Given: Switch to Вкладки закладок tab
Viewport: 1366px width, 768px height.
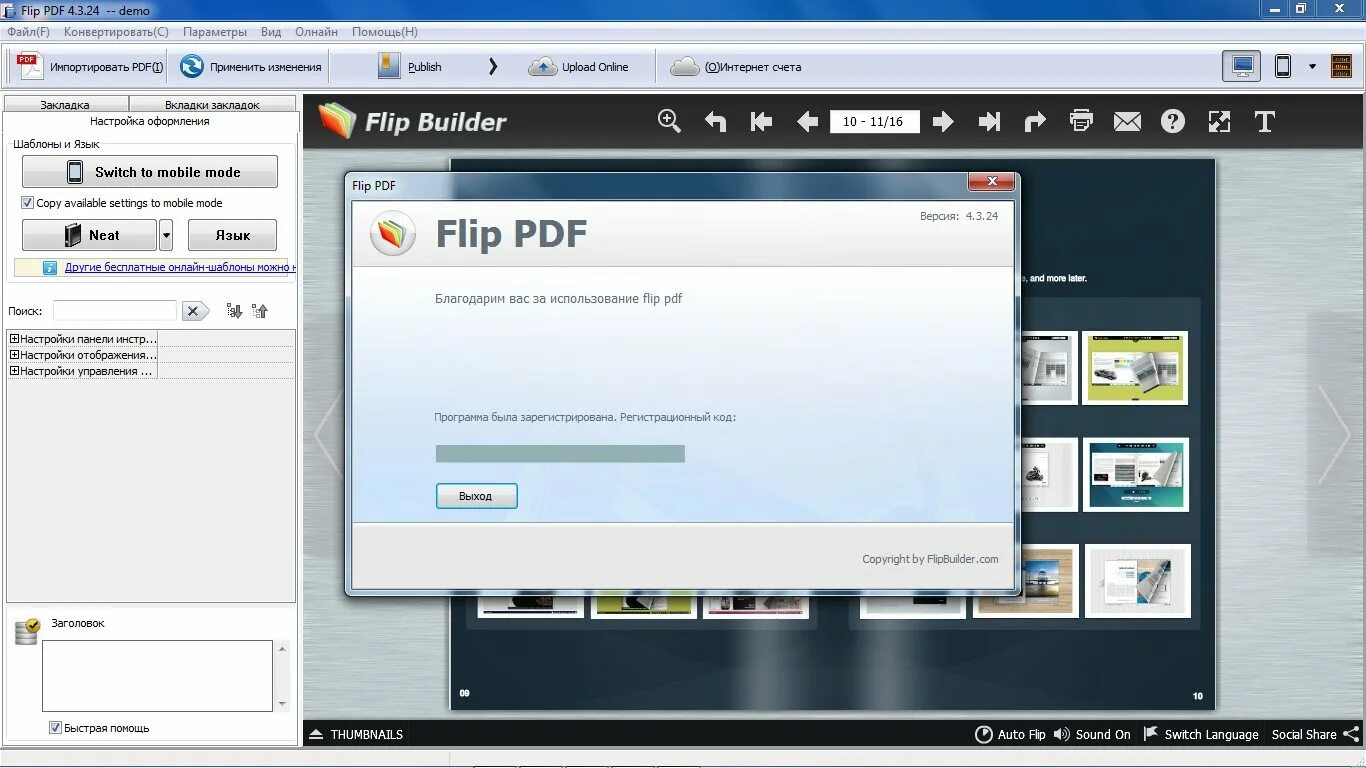Looking at the screenshot, I should [x=212, y=104].
